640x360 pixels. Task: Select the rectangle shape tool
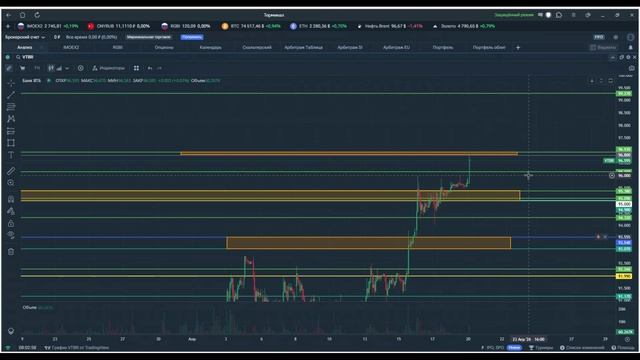11,143
